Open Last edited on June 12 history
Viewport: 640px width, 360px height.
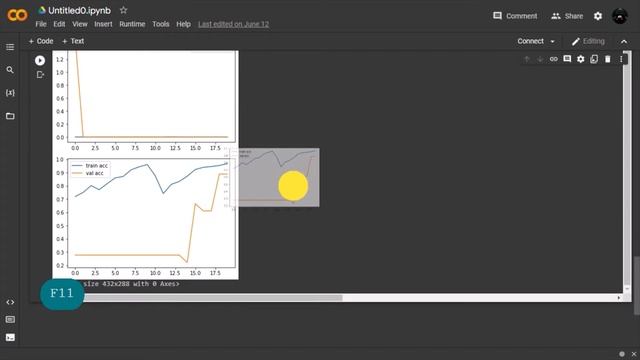(x=233, y=24)
